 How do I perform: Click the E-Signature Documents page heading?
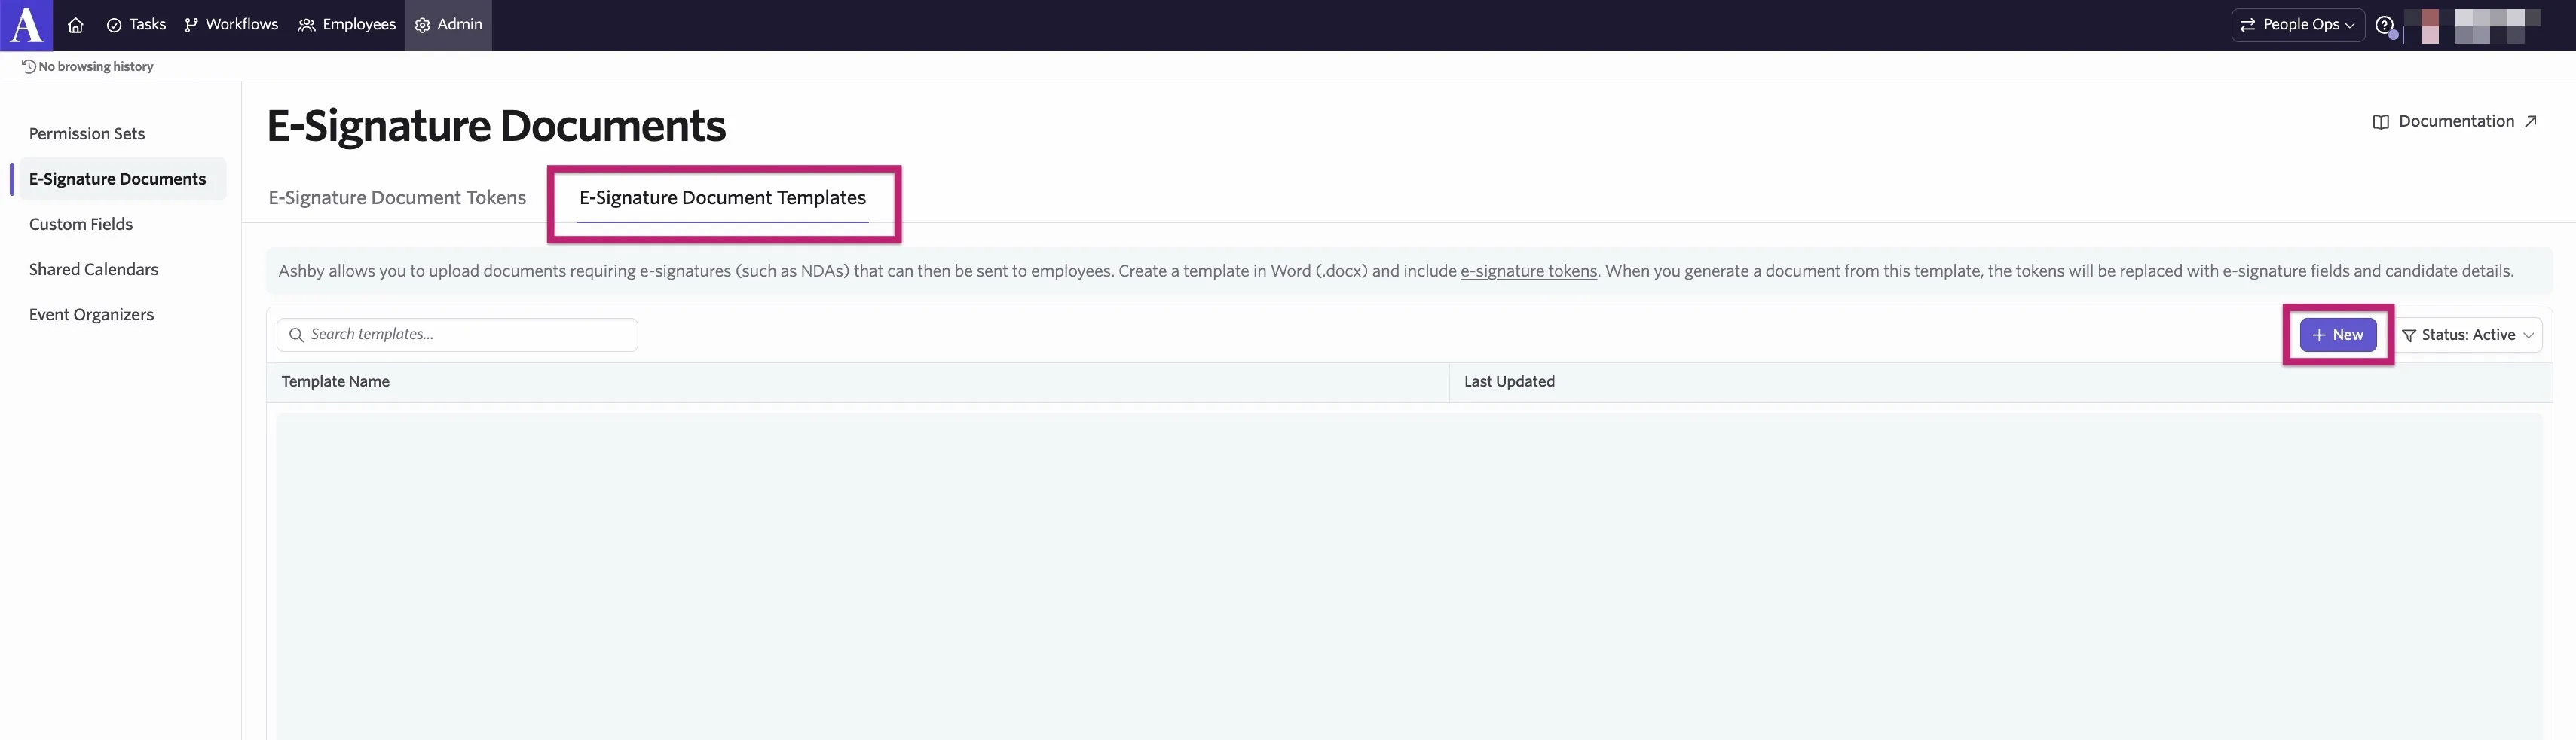click(496, 126)
